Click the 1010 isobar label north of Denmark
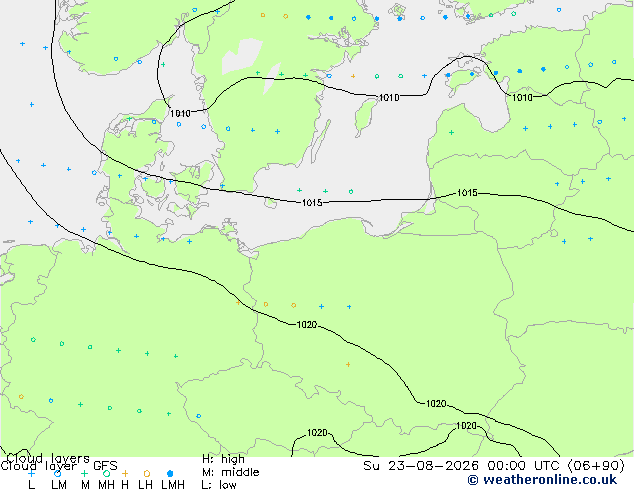This screenshot has height=490, width=634. (x=180, y=114)
